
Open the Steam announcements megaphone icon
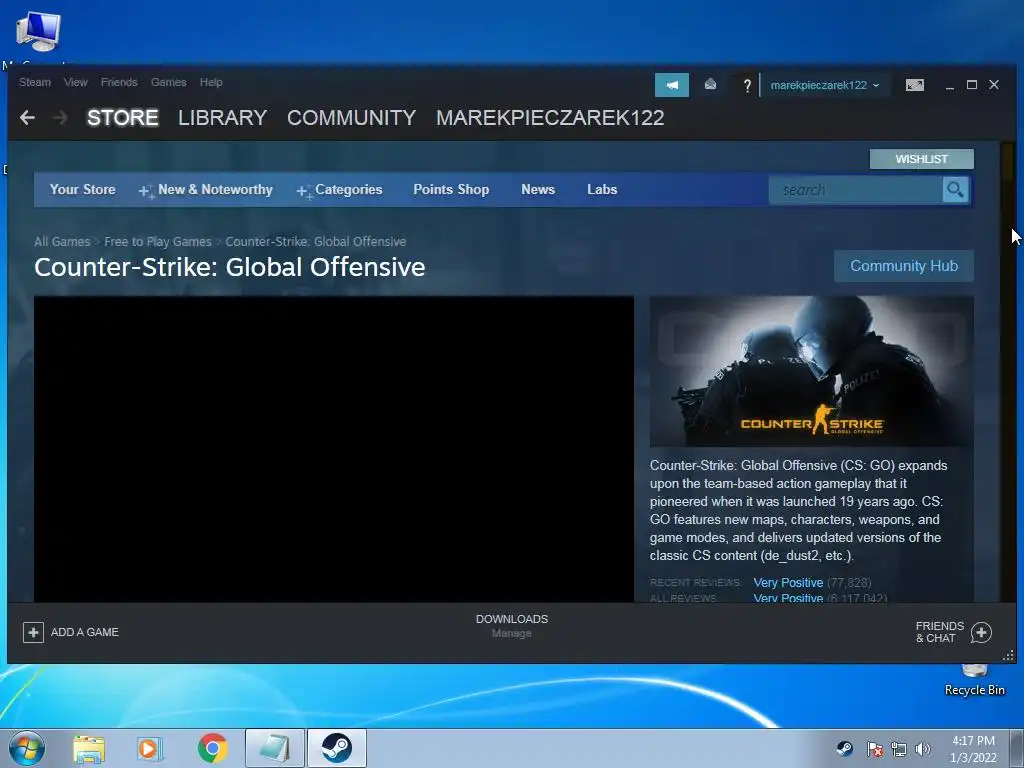click(x=671, y=85)
